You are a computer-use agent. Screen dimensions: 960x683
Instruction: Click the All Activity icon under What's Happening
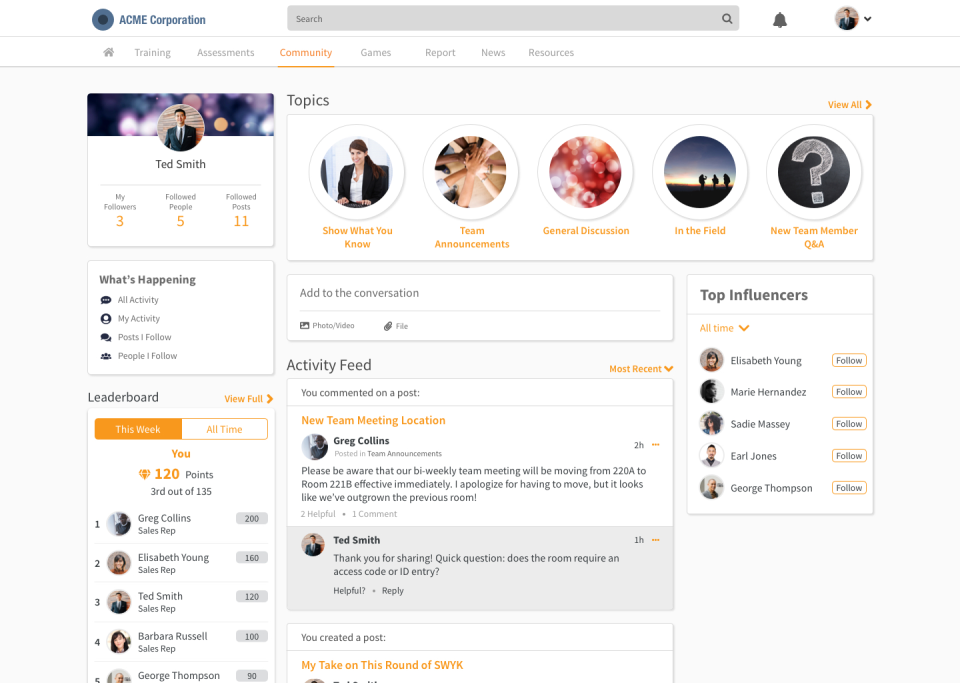[x=105, y=299]
